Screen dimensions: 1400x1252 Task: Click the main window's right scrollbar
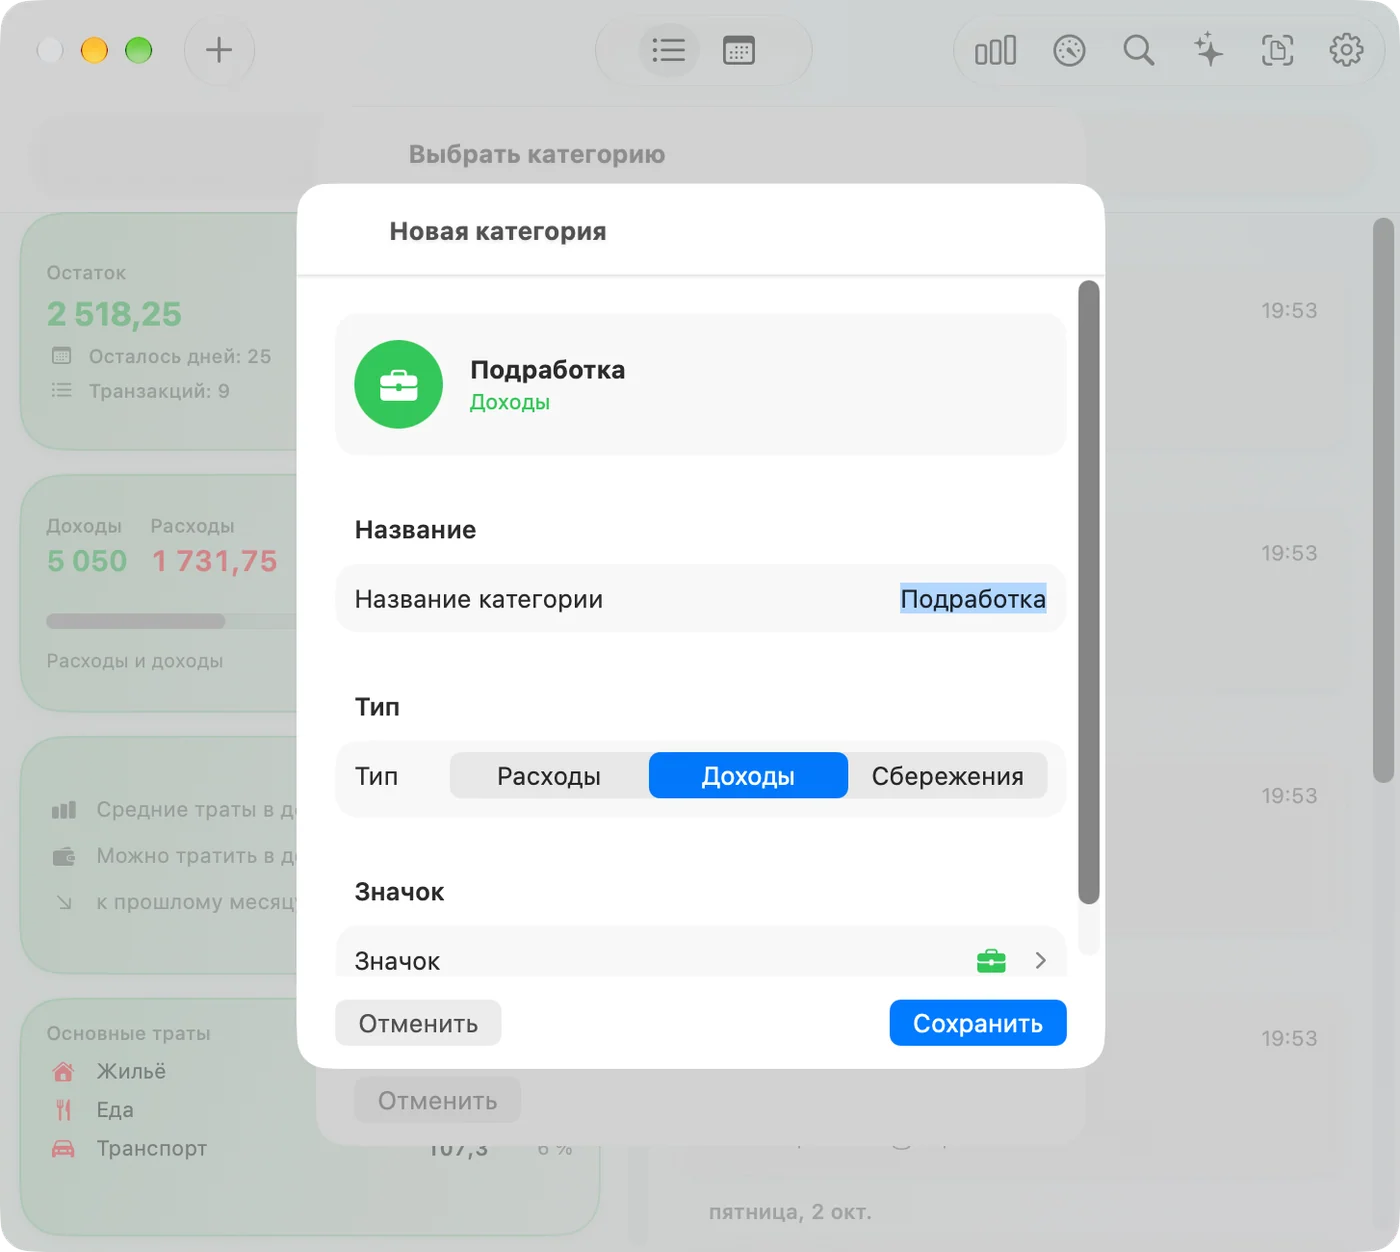pyautogui.click(x=1383, y=500)
